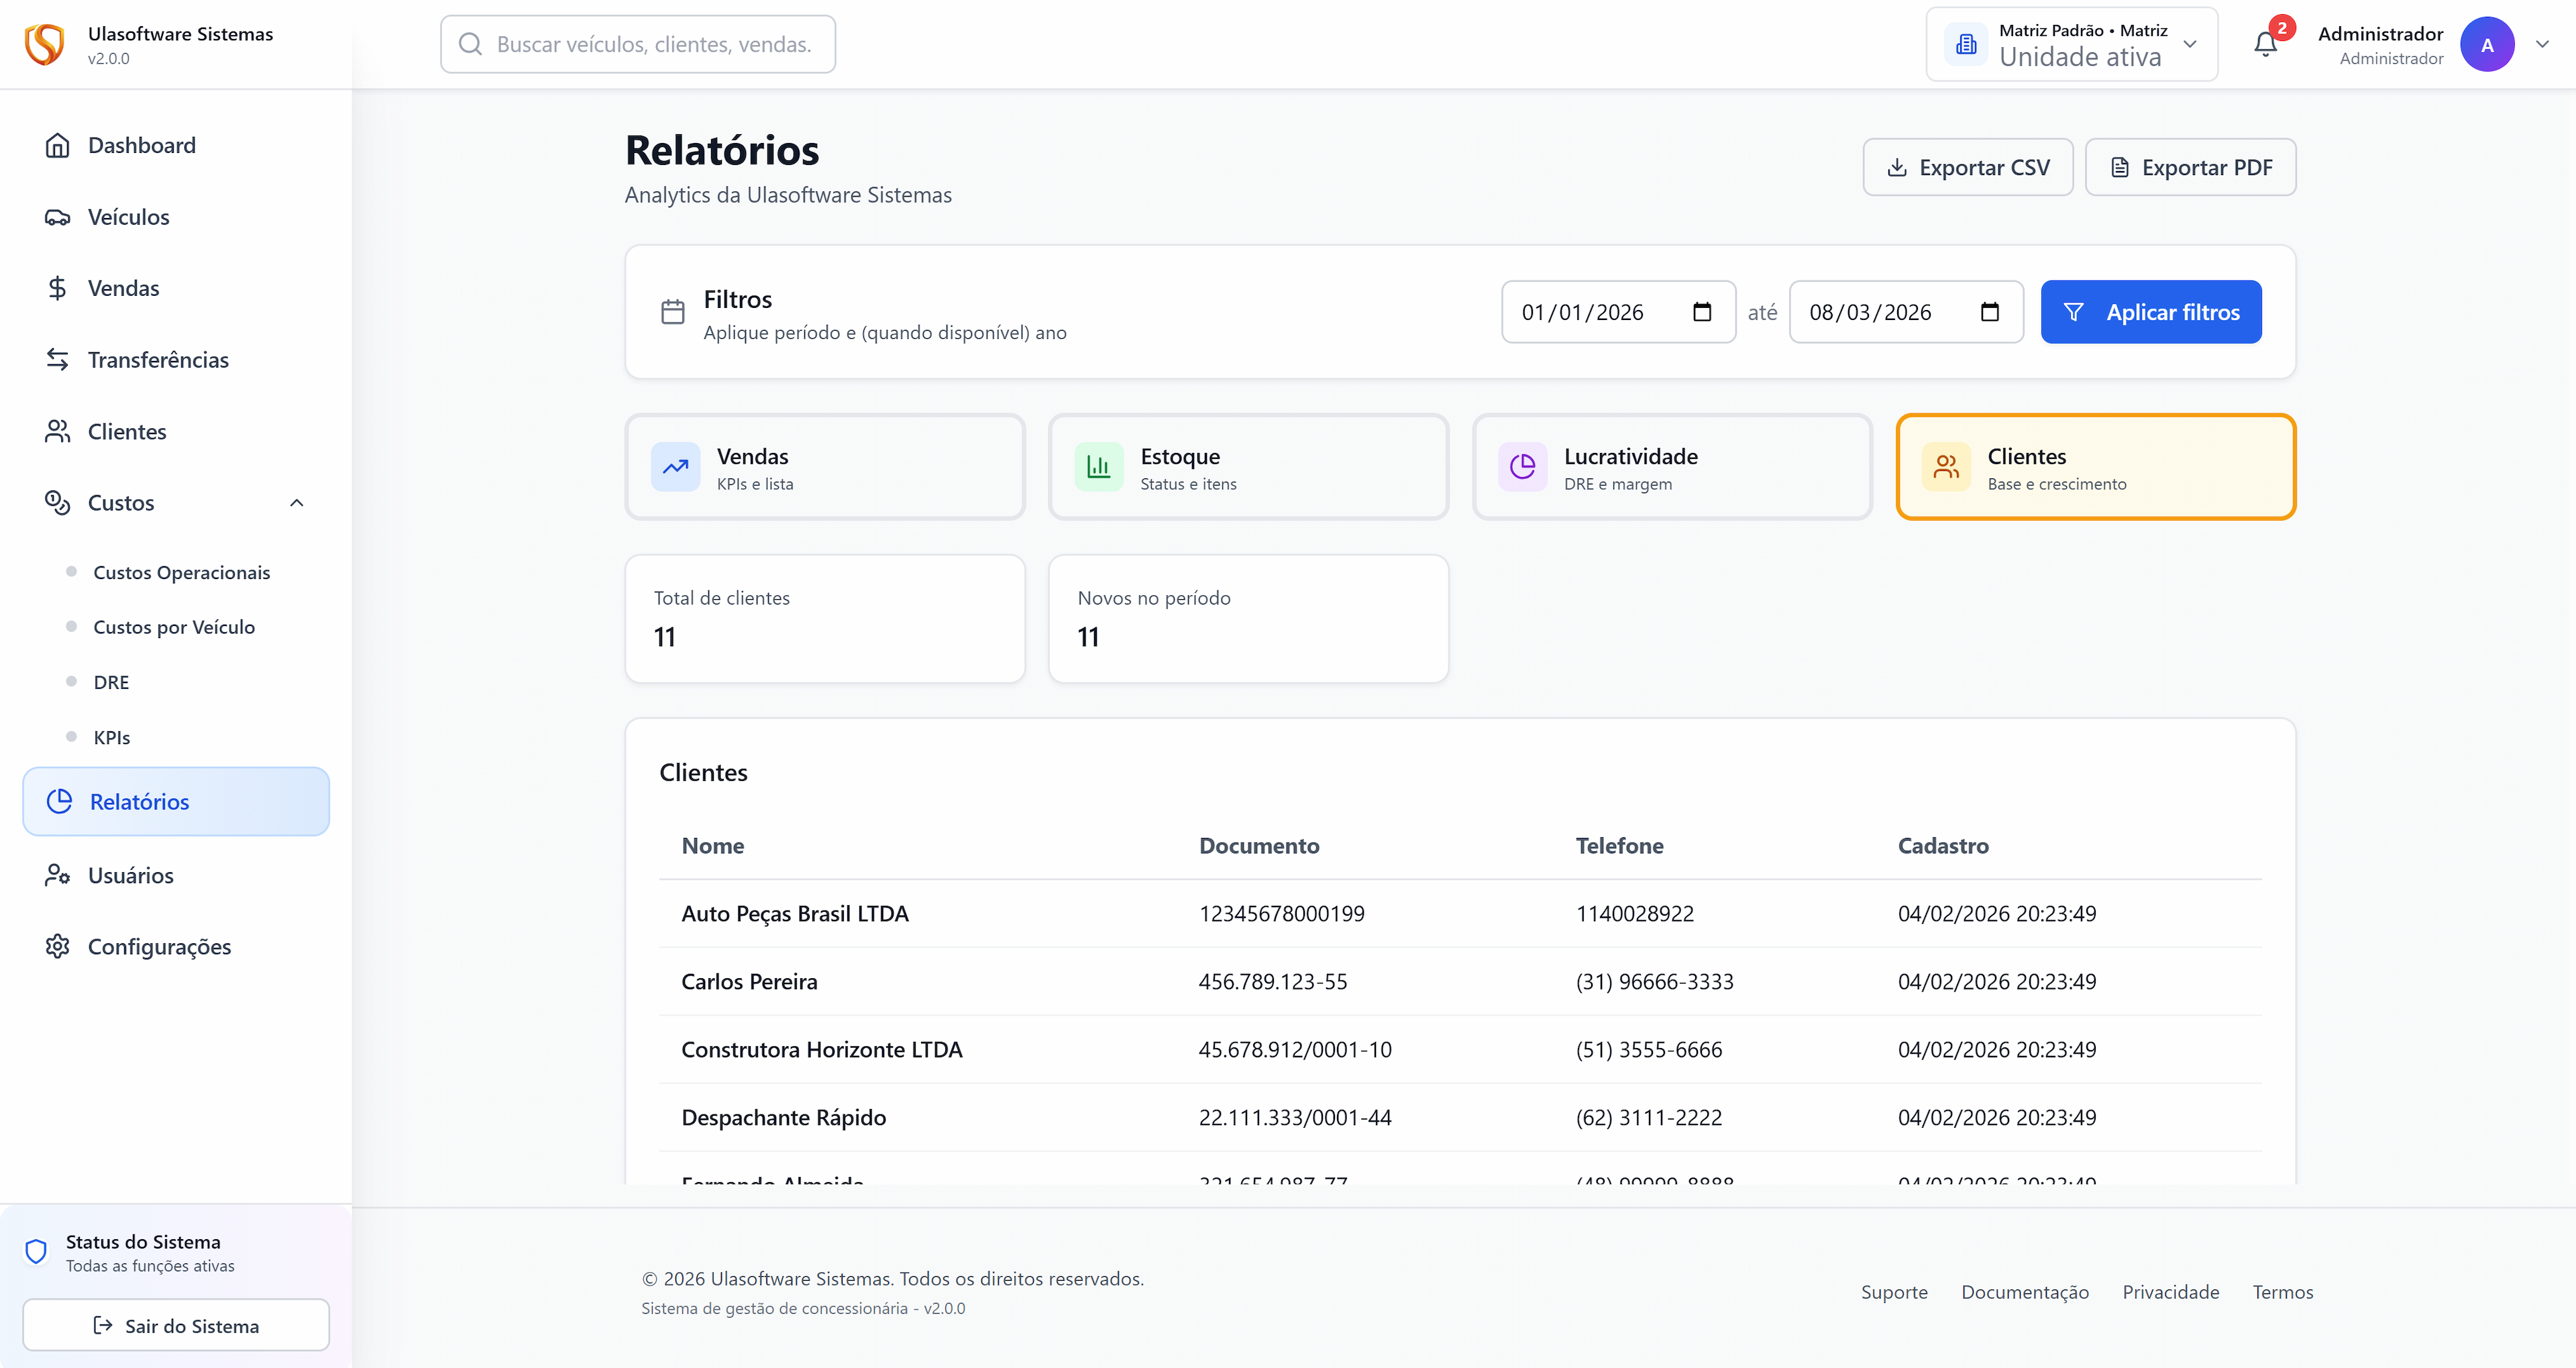Open the Vendas section via dollar icon
2576x1368 pixels.
click(57, 288)
